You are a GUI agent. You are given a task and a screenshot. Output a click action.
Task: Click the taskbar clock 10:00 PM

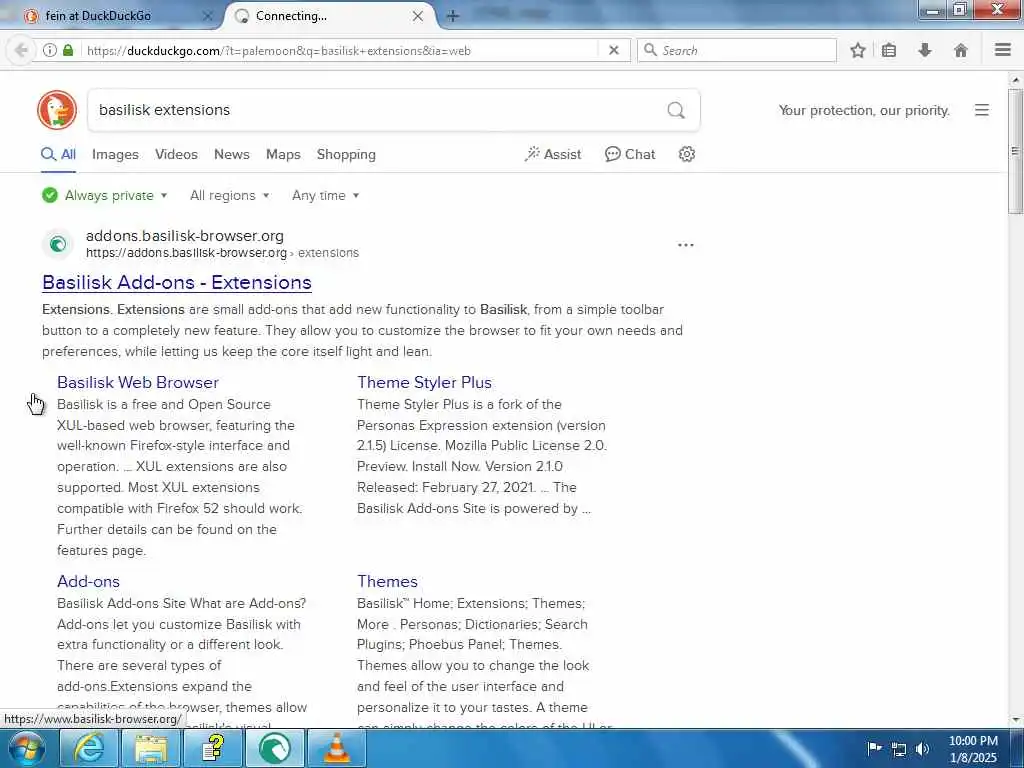coord(973,741)
